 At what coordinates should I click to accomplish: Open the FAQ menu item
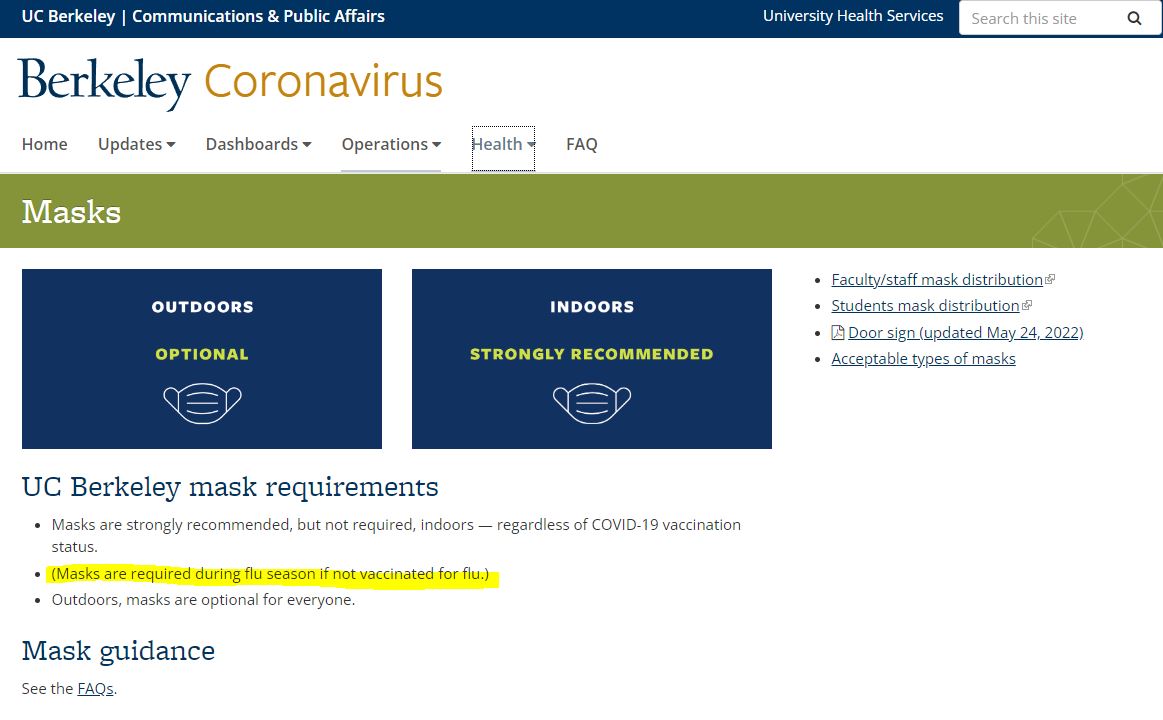tap(582, 144)
